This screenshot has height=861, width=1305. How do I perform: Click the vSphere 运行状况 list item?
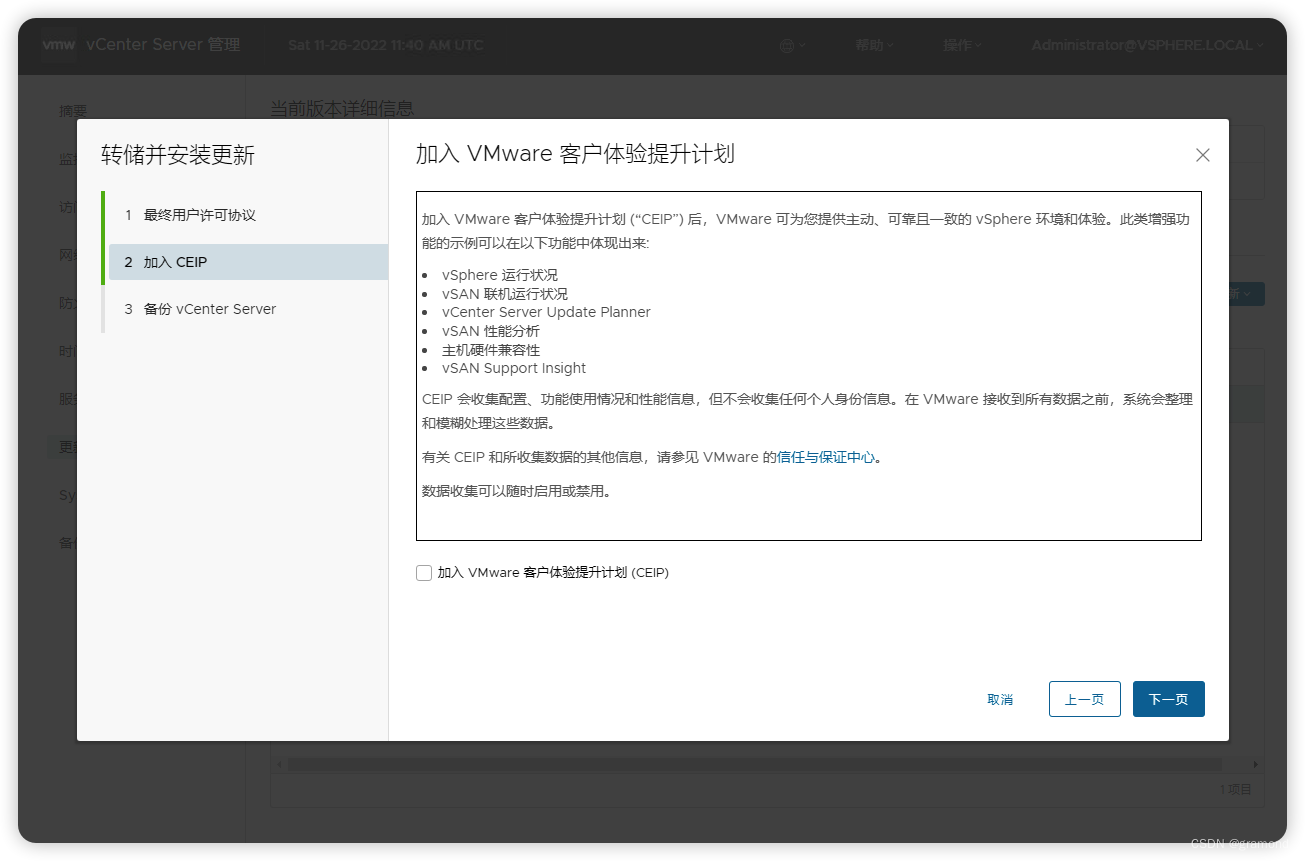500,275
